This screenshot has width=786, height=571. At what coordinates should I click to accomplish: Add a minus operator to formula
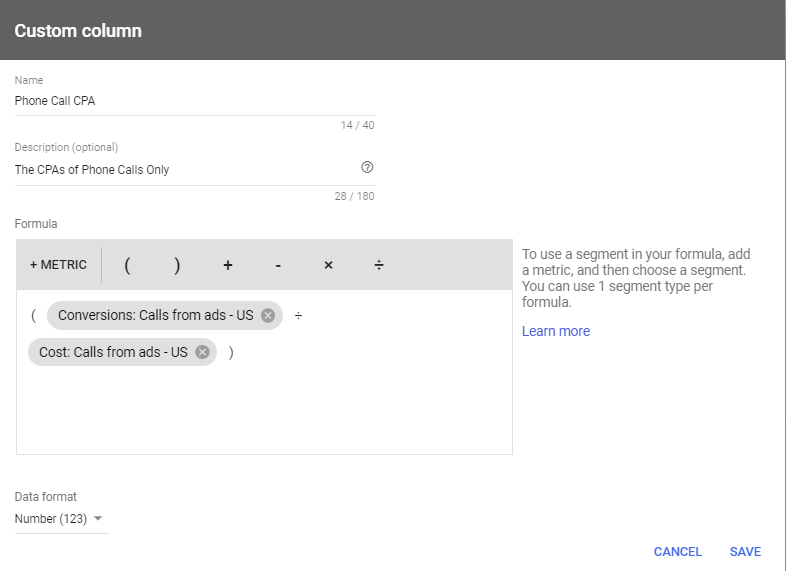[x=278, y=265]
